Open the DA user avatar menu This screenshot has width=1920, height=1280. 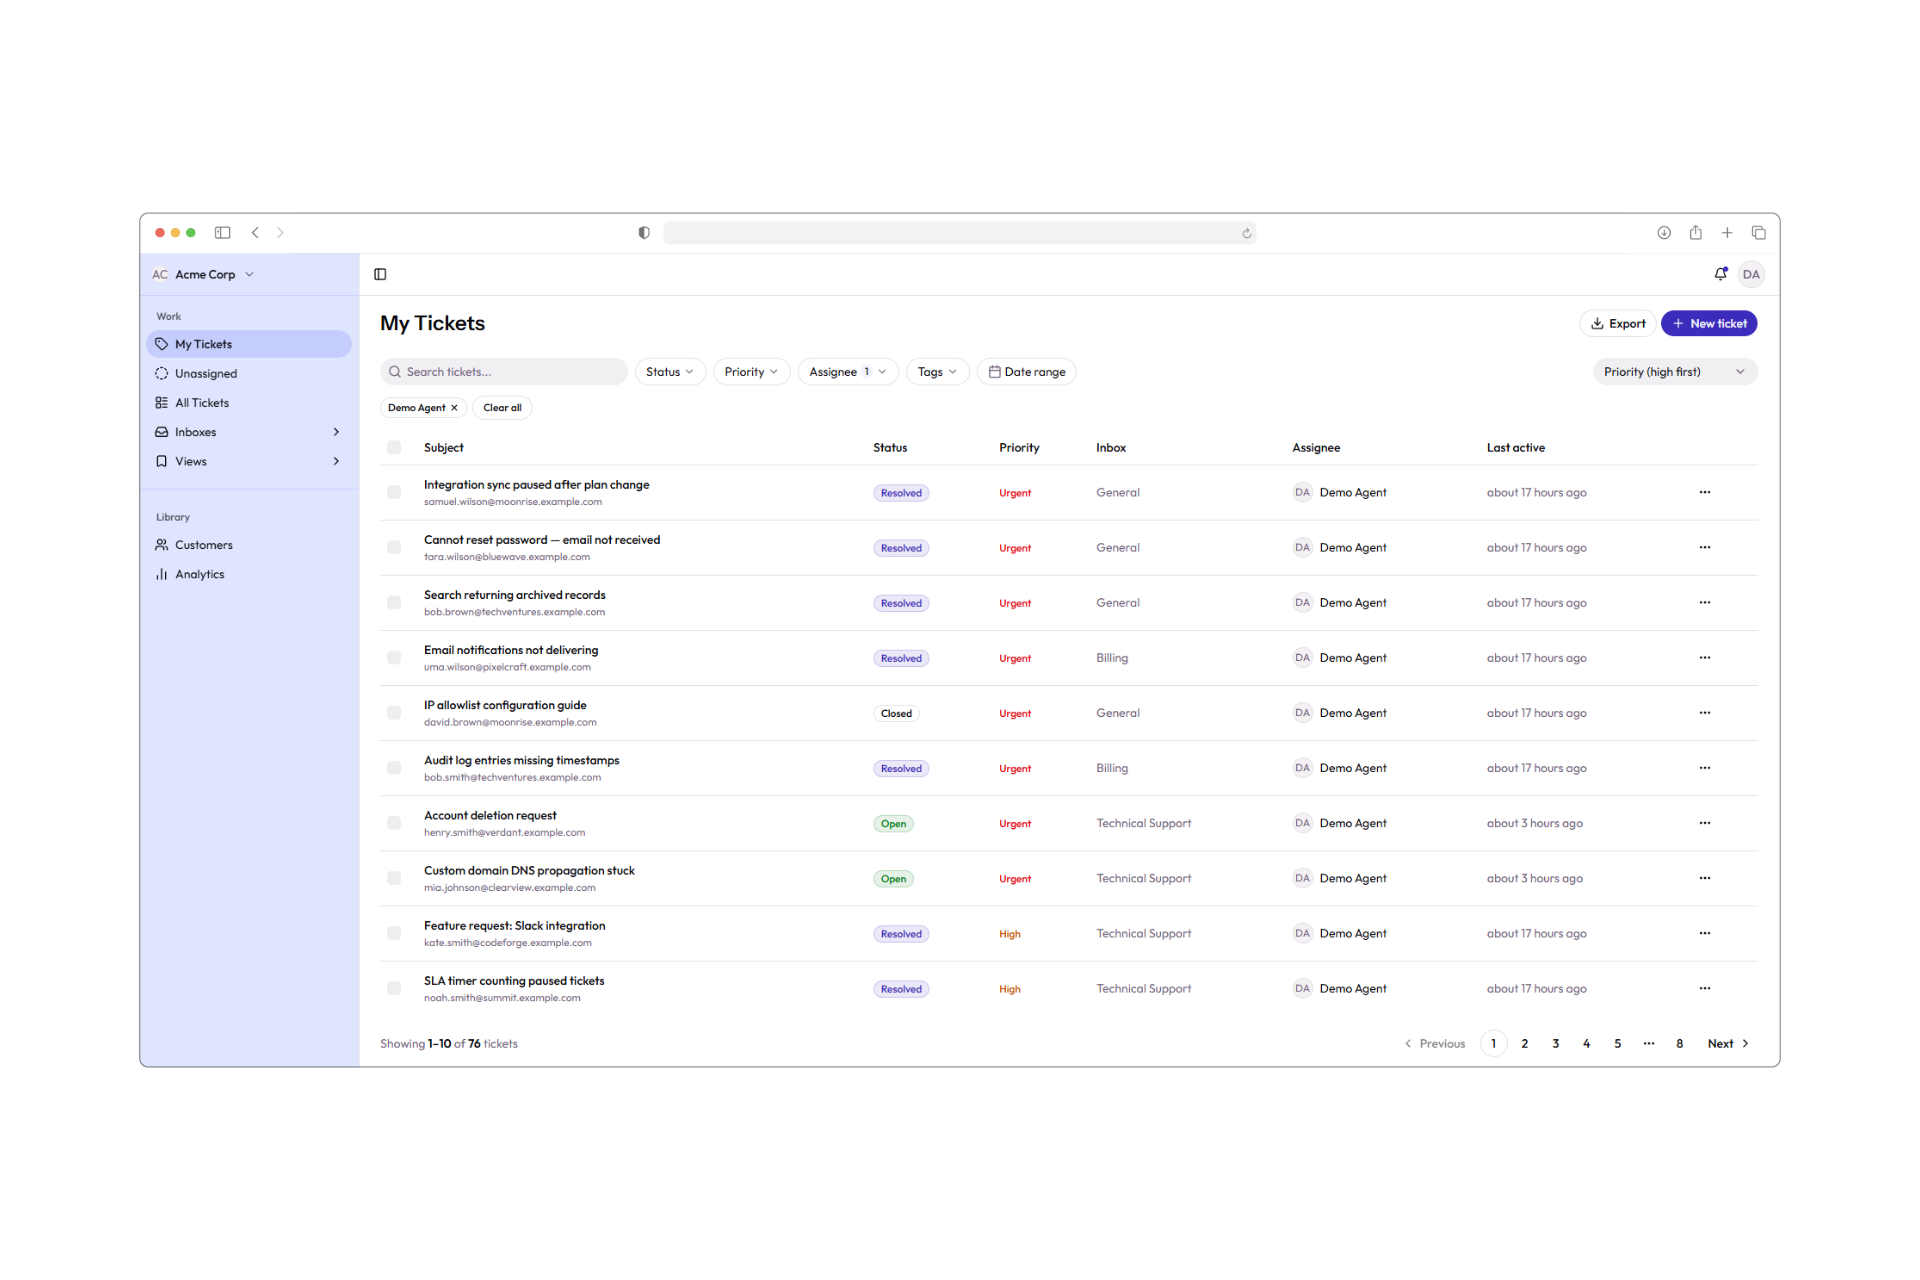point(1751,274)
